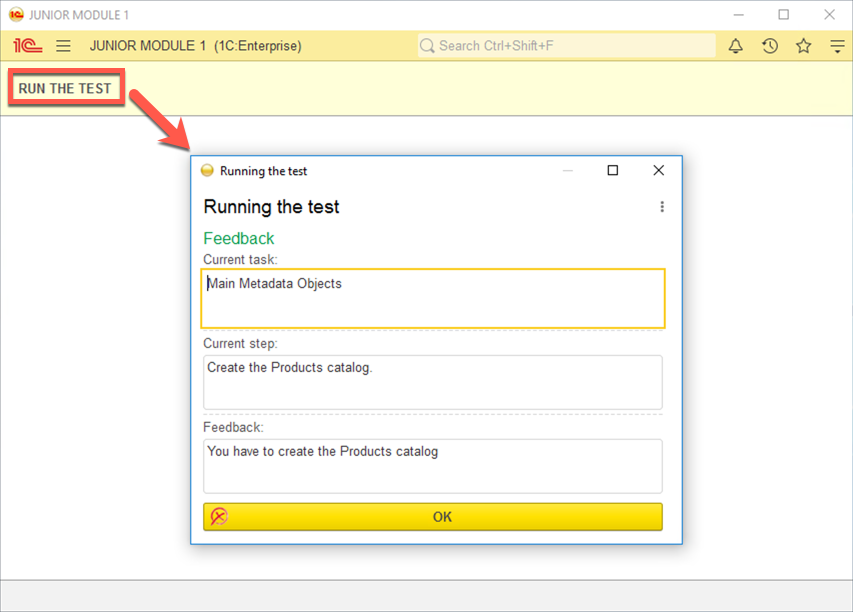Show the history clock panel
The image size is (853, 612).
[770, 46]
